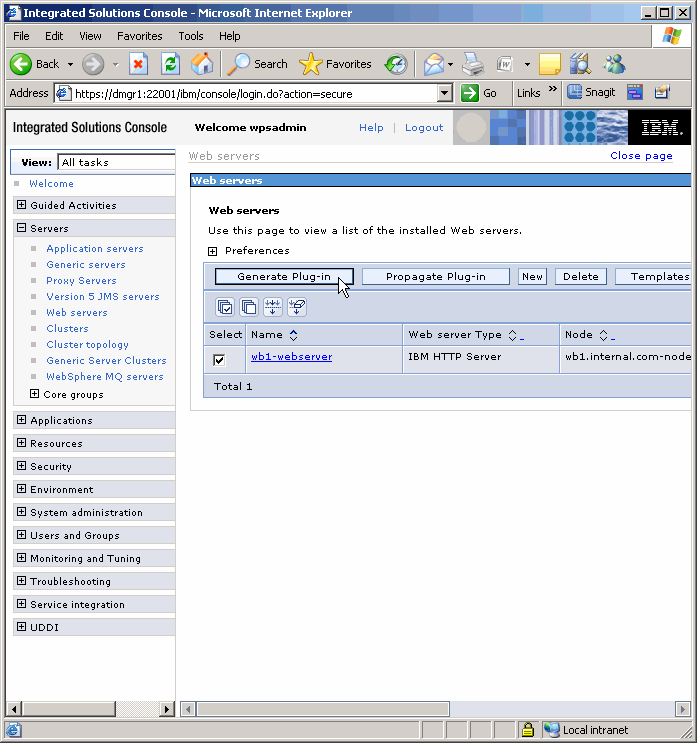Click the Show Filter View icon
697x743 pixels.
click(x=272, y=307)
